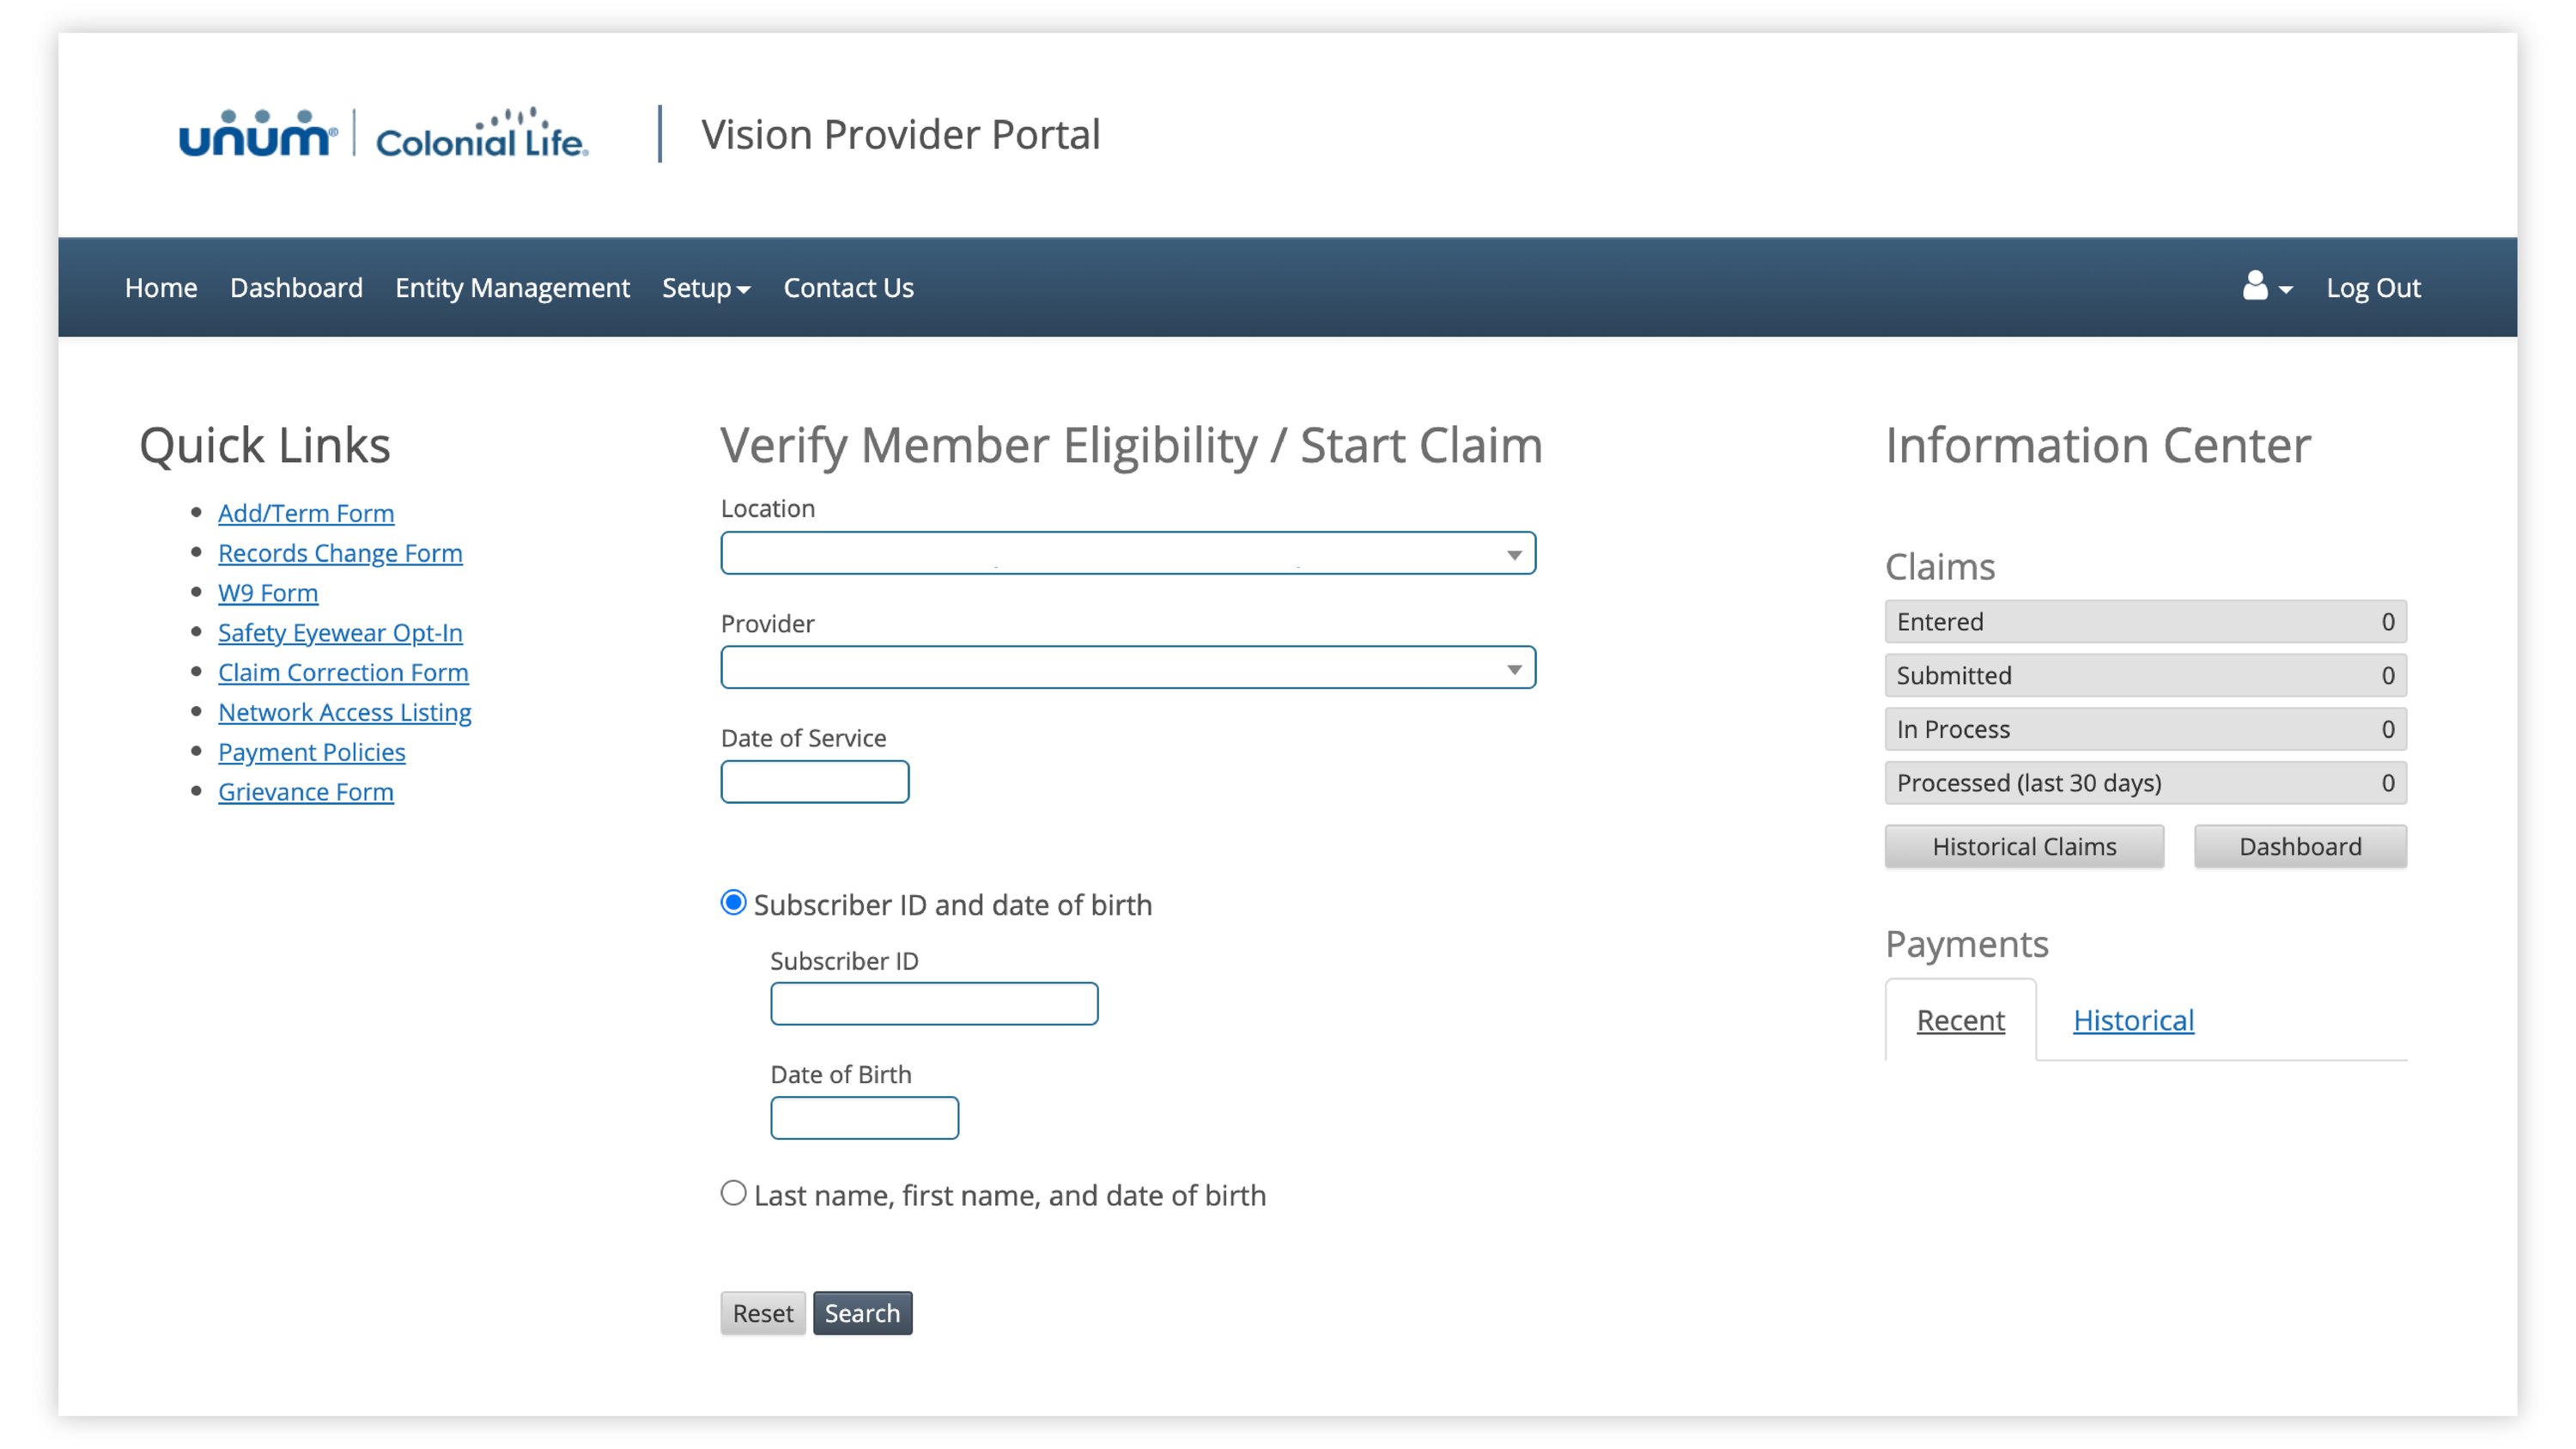Open the Contact Us page

[848, 288]
